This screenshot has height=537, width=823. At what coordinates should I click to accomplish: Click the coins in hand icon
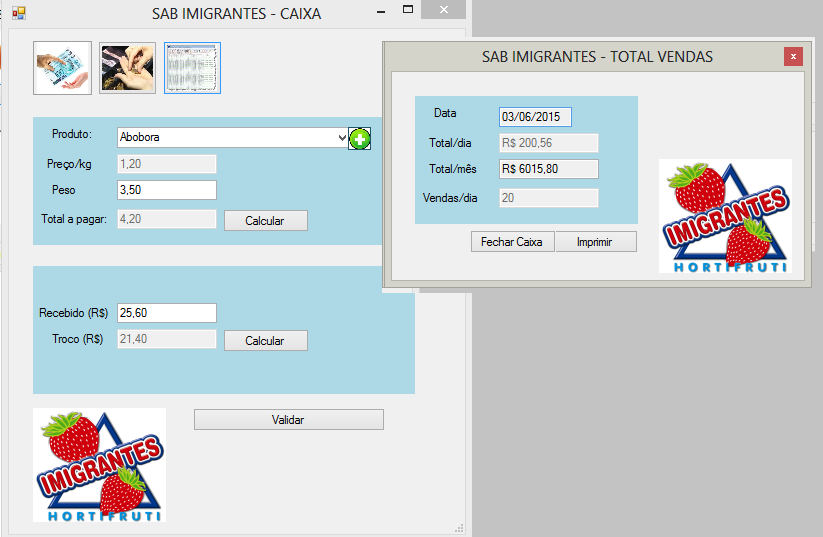click(127, 68)
